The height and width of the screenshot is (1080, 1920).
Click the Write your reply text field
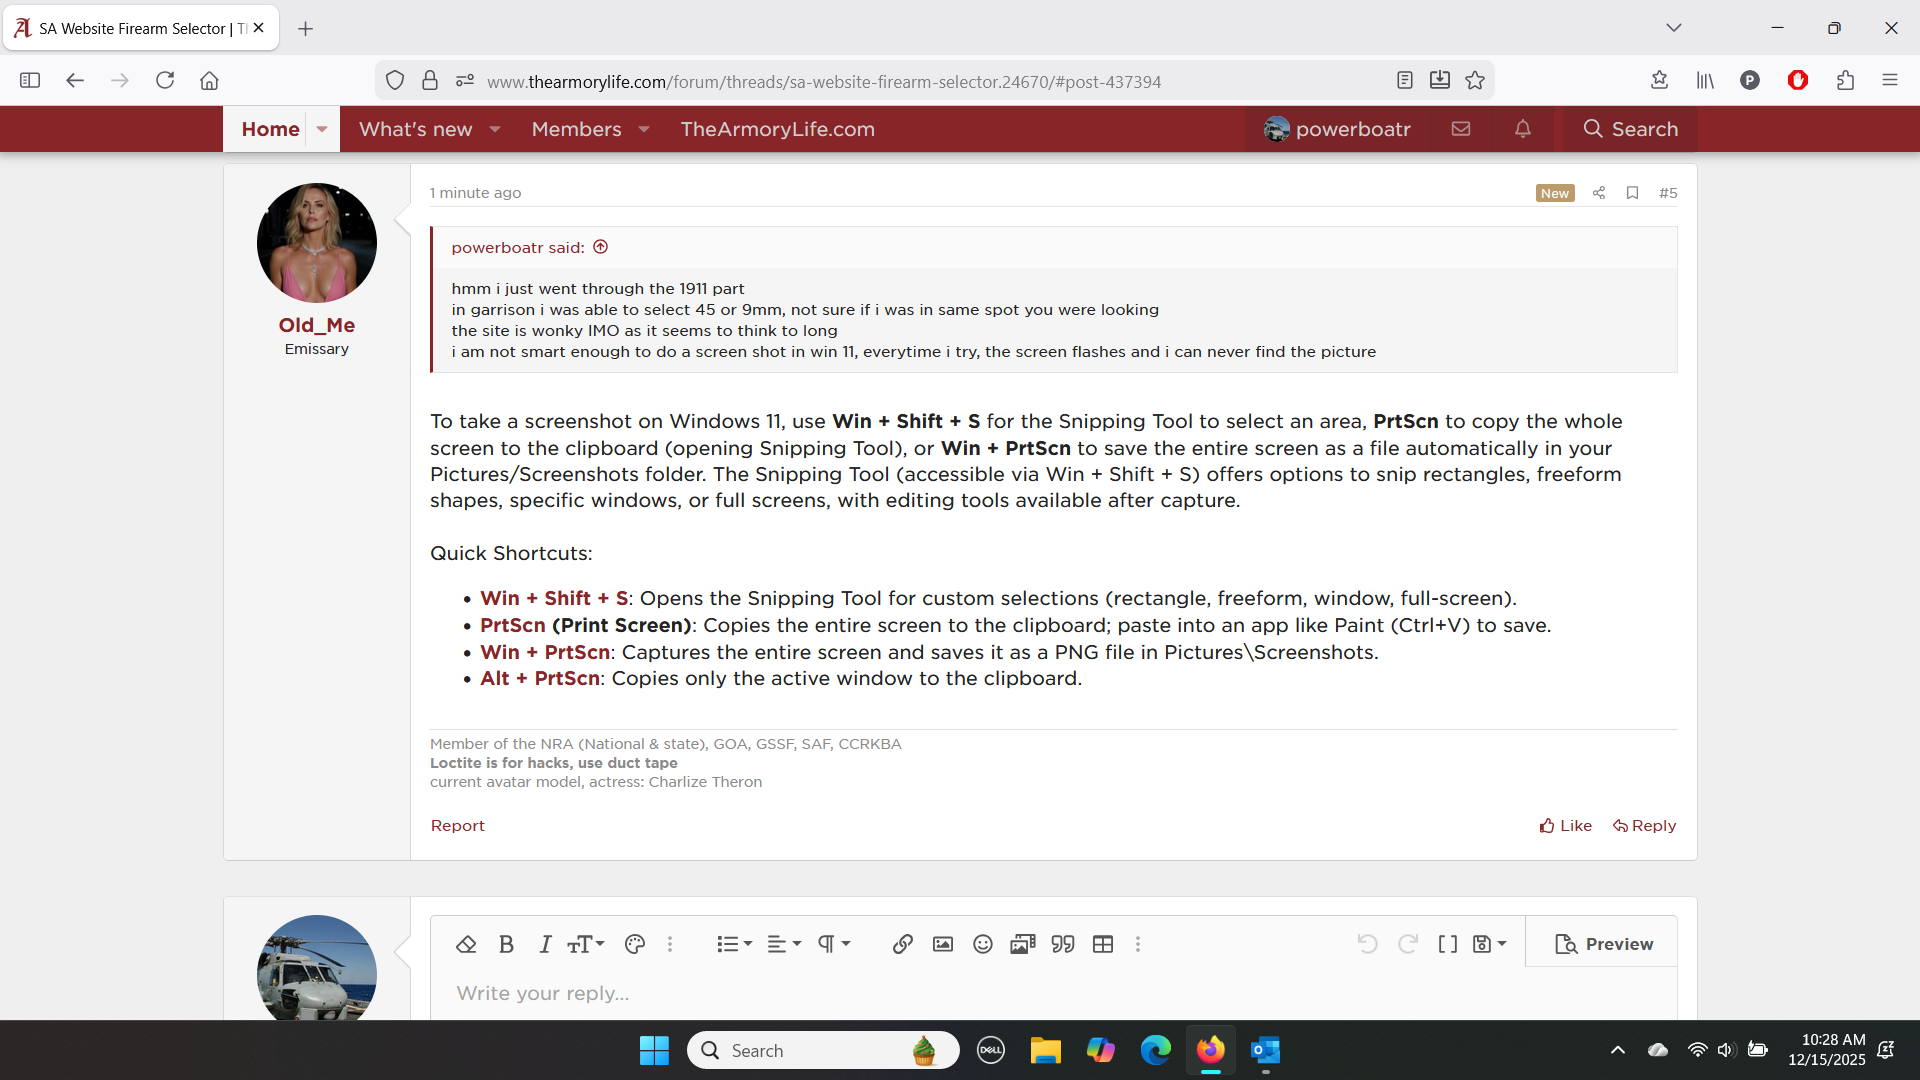tap(1050, 993)
